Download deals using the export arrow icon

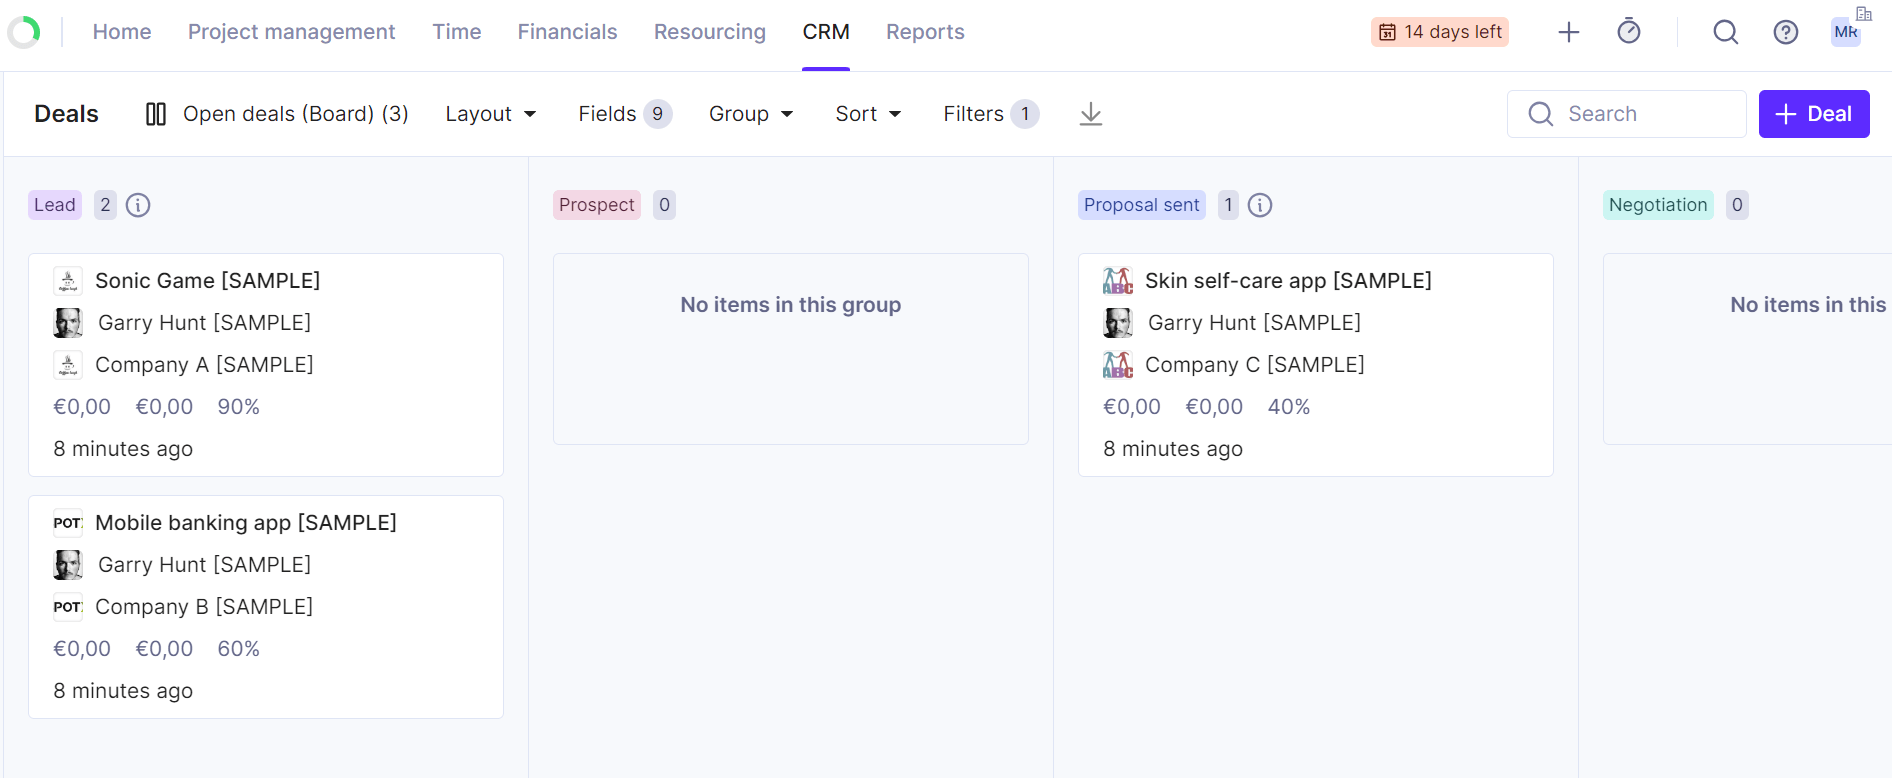tap(1090, 114)
